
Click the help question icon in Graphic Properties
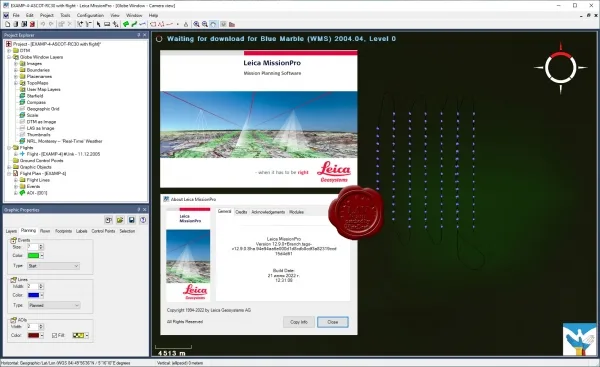[143, 220]
